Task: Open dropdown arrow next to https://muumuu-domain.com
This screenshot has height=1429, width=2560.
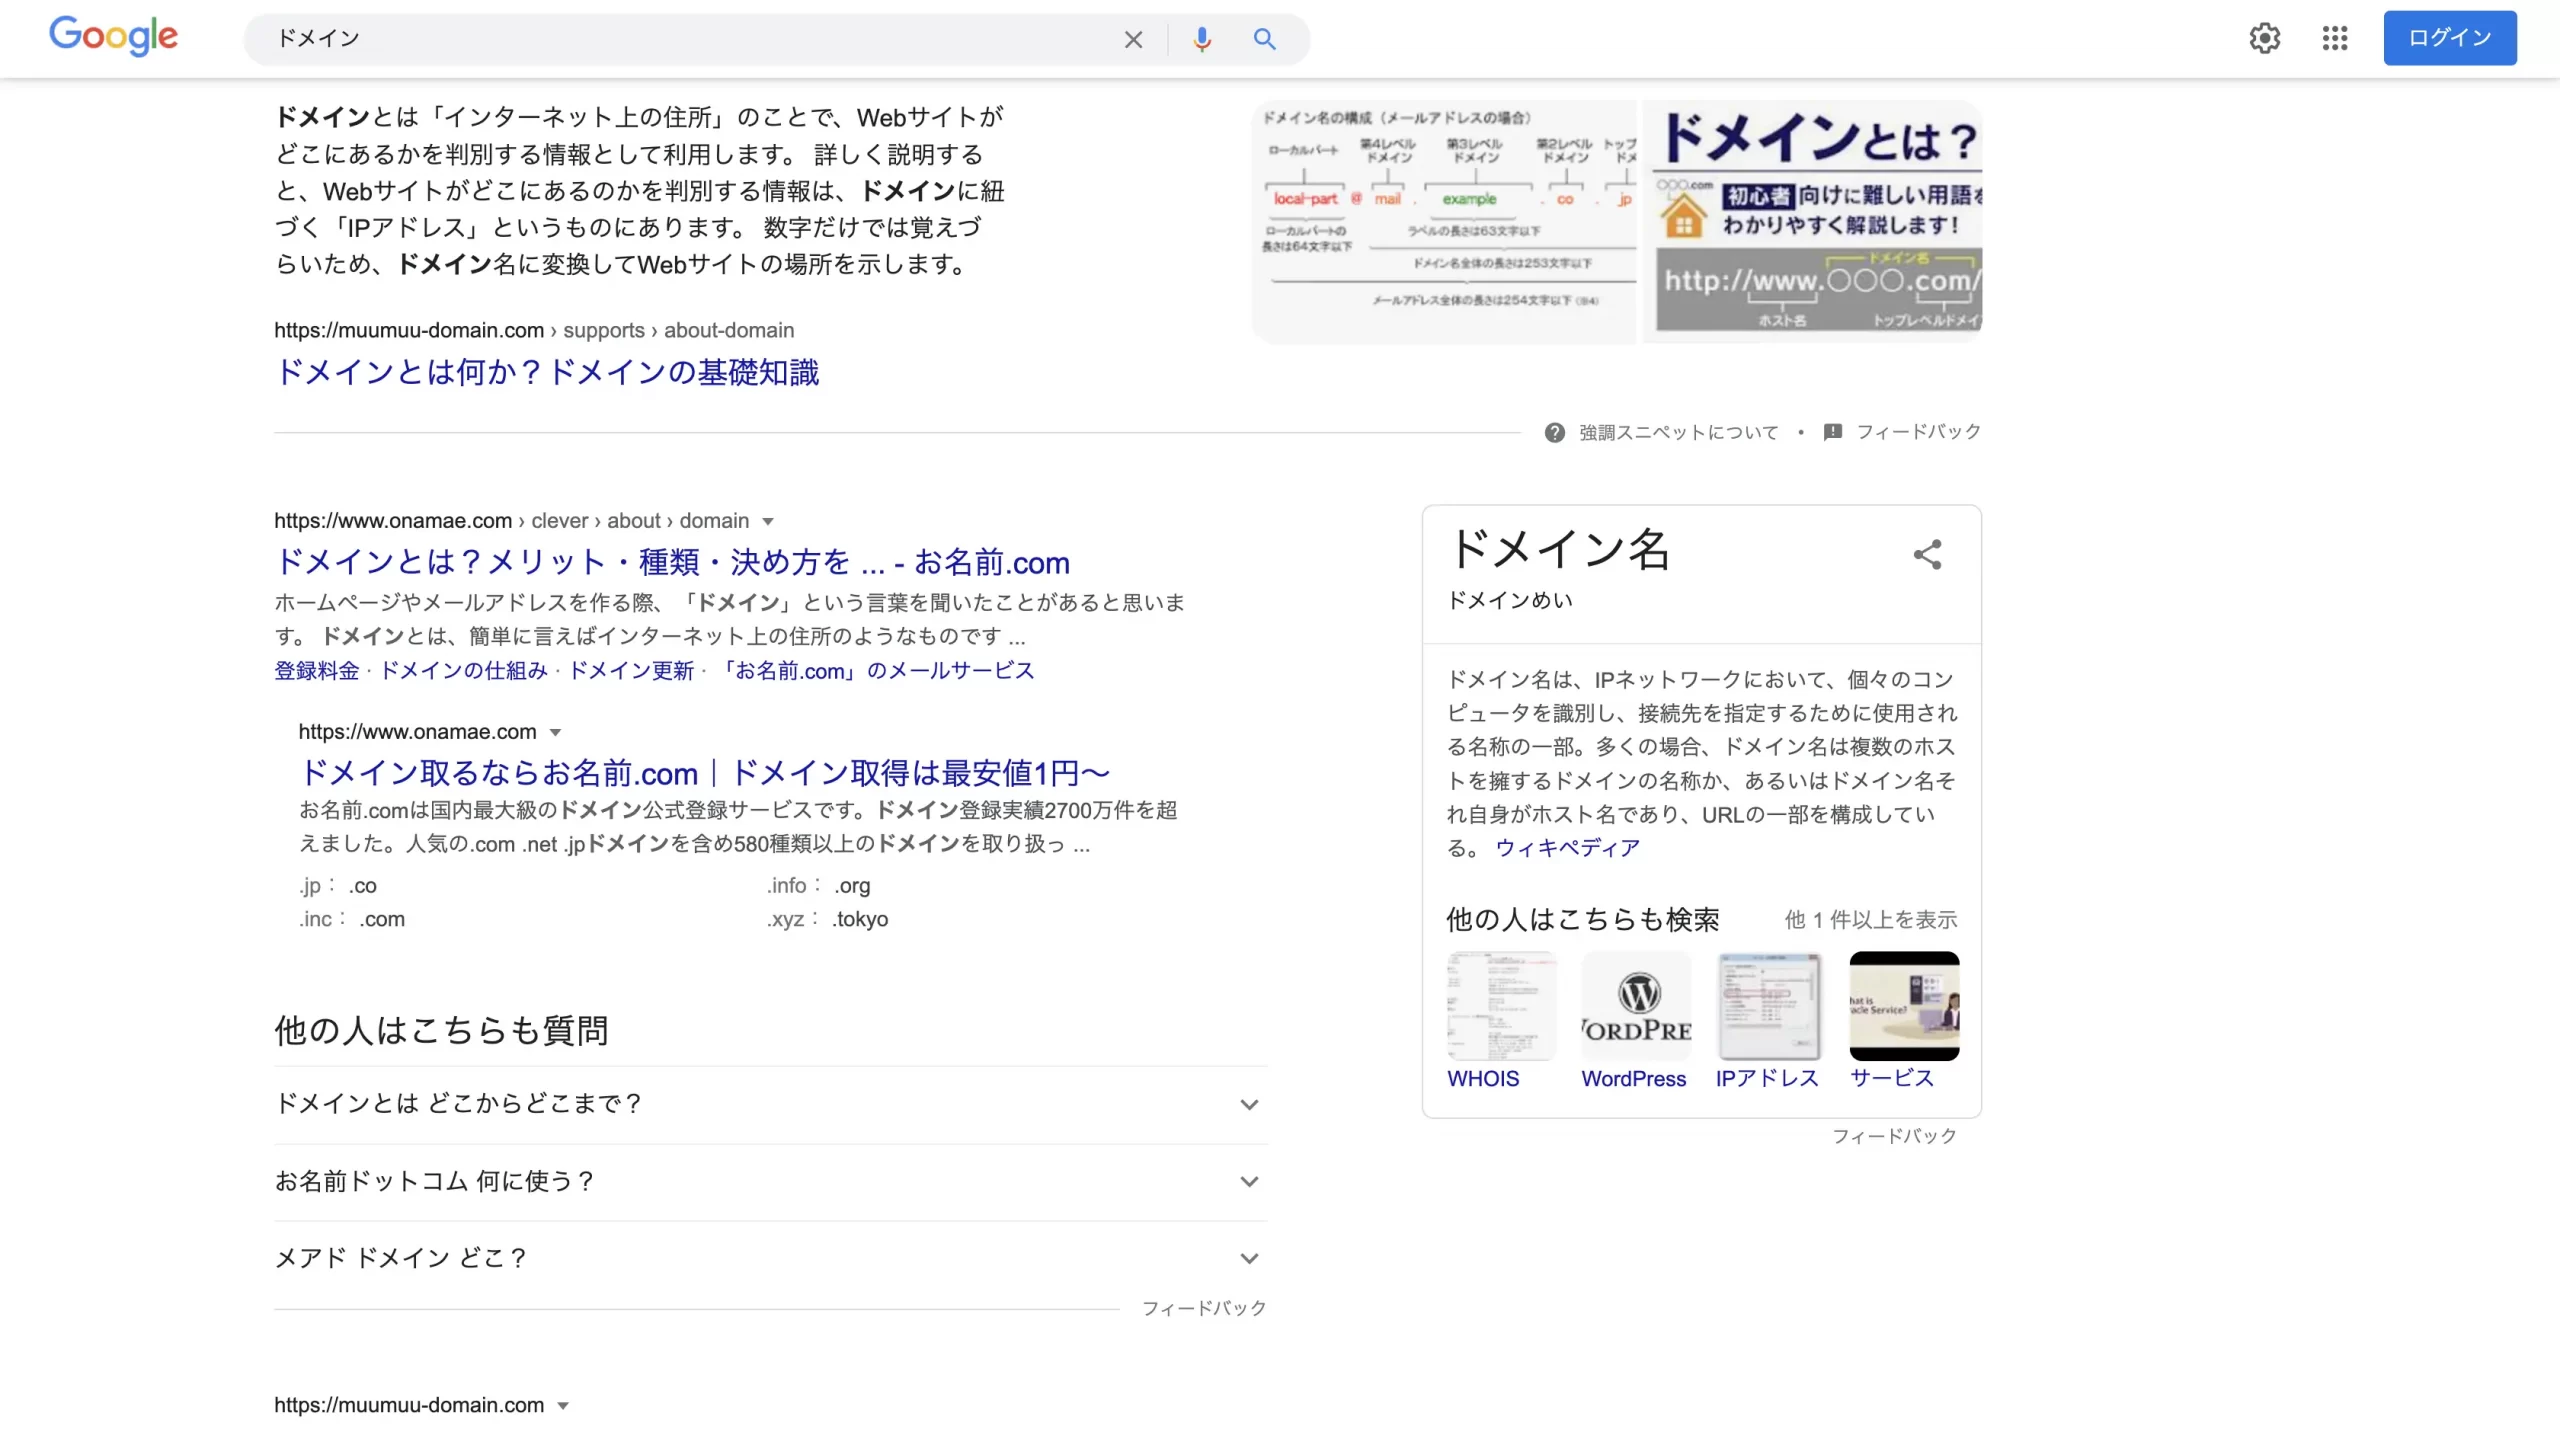Action: point(563,1405)
